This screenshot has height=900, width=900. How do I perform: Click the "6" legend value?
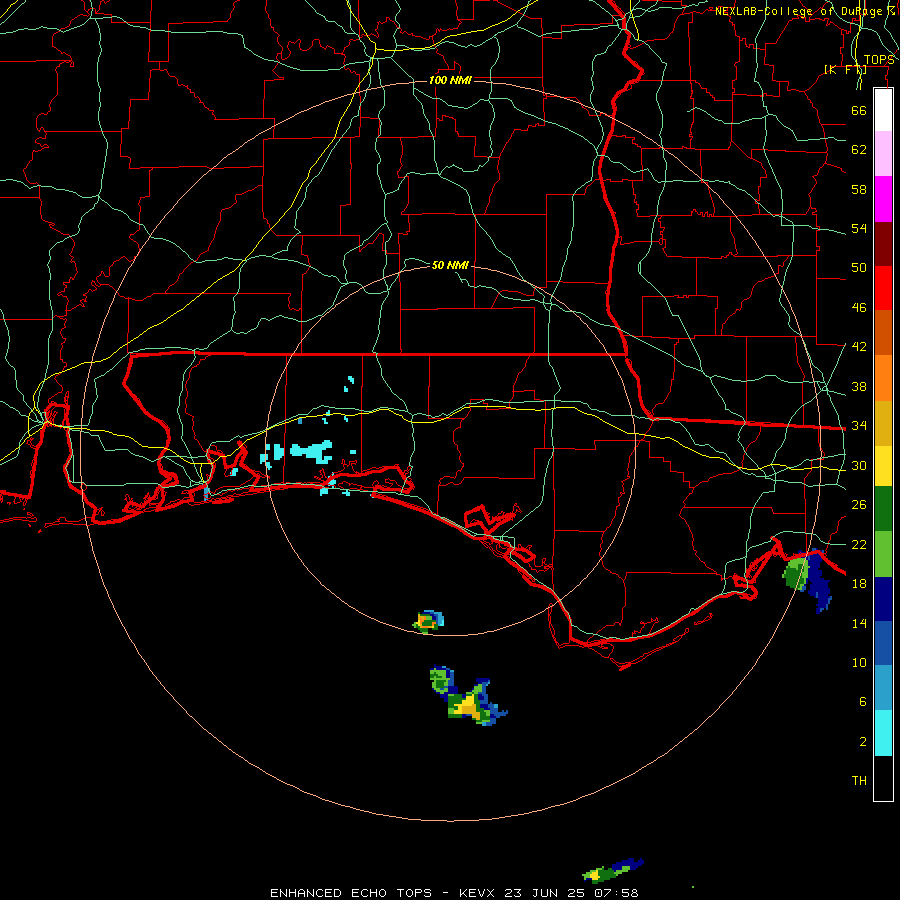(863, 702)
